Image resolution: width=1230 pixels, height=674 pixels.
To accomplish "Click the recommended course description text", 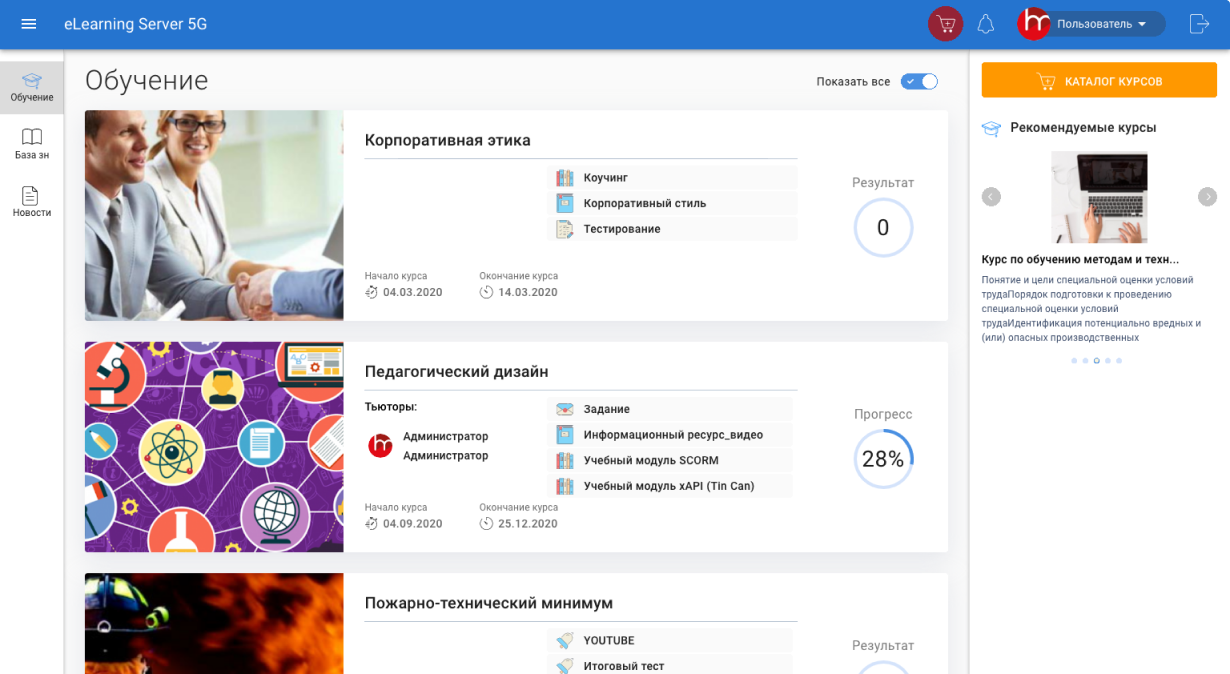I will tap(1092, 309).
